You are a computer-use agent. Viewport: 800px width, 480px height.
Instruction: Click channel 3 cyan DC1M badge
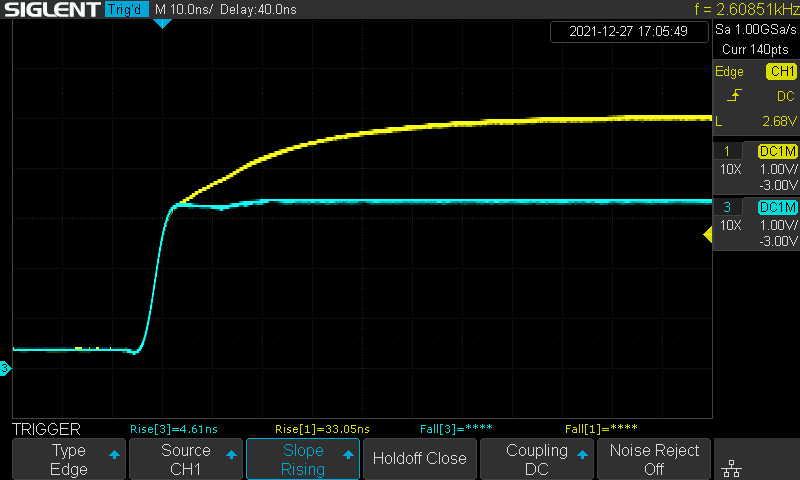click(778, 207)
